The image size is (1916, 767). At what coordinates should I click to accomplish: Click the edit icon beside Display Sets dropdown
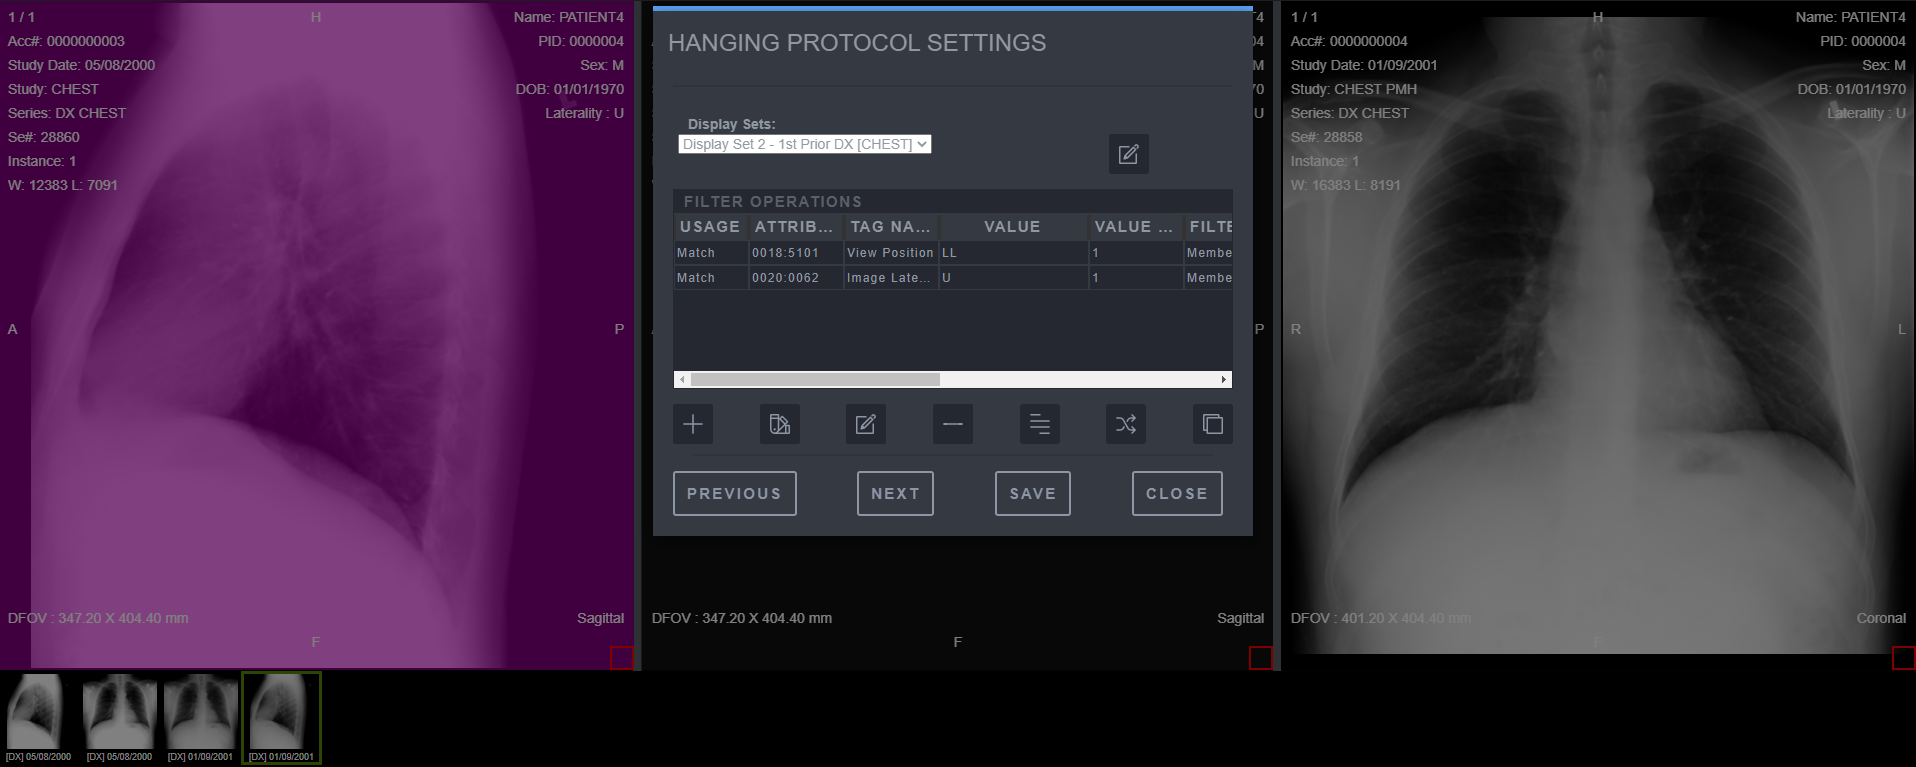click(1128, 154)
